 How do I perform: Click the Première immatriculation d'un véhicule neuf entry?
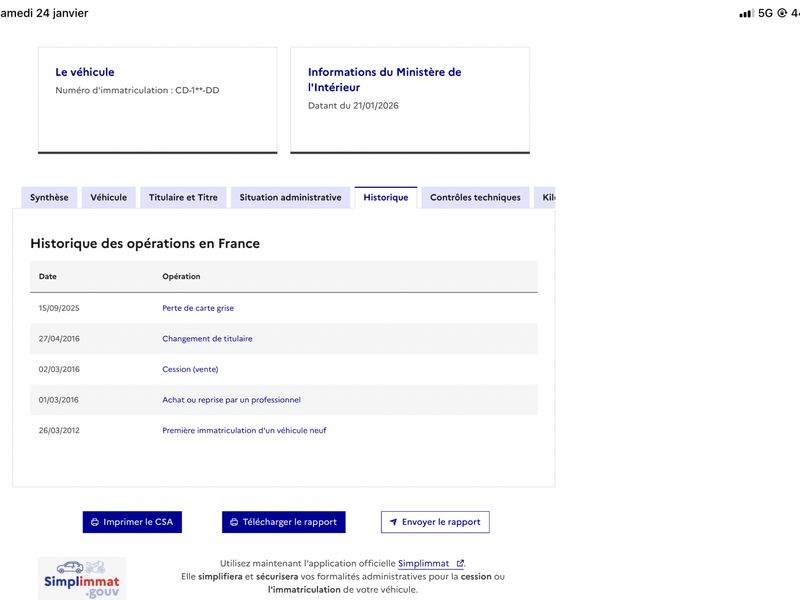[244, 431]
